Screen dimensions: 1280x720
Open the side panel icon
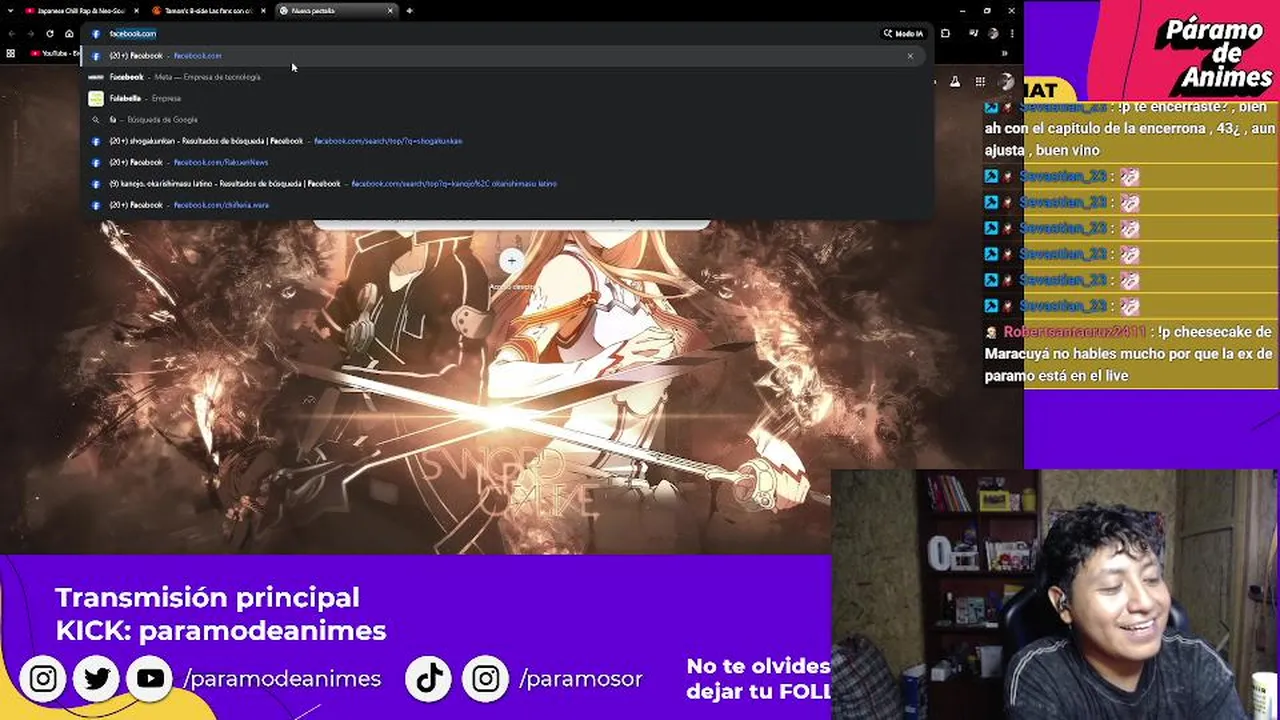click(x=945, y=33)
